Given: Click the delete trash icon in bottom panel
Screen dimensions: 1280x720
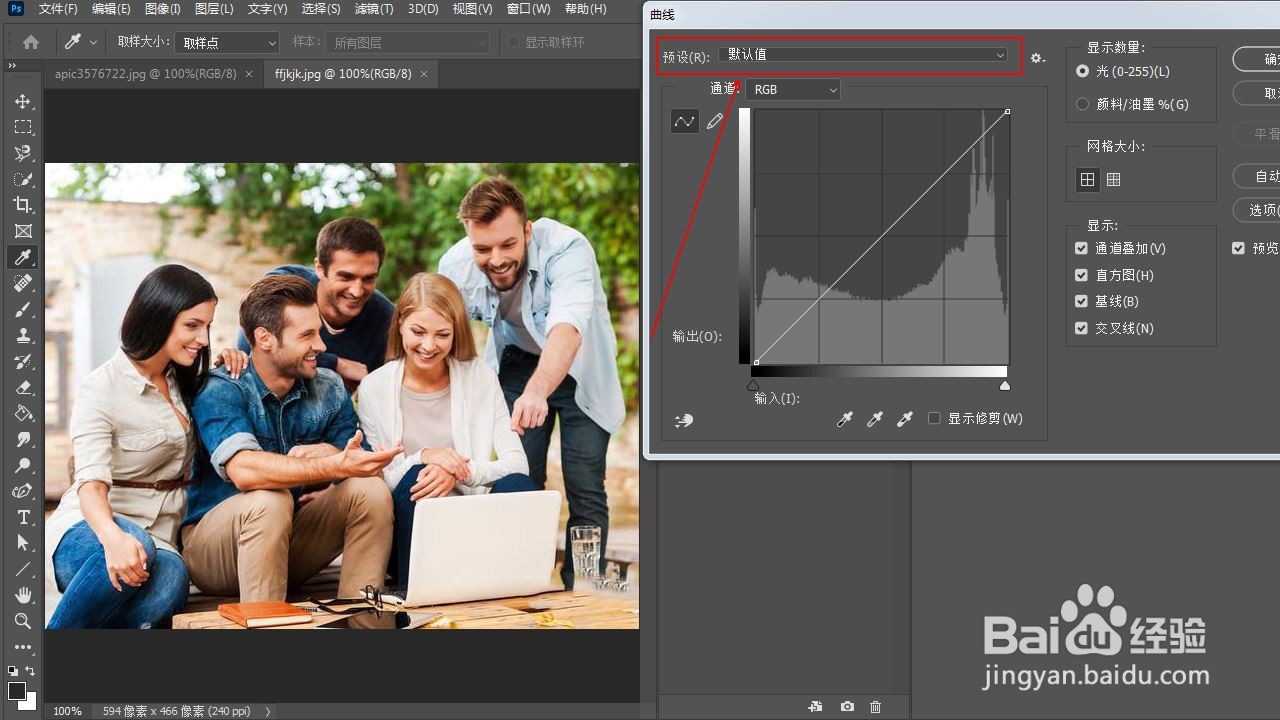Looking at the screenshot, I should click(x=876, y=707).
